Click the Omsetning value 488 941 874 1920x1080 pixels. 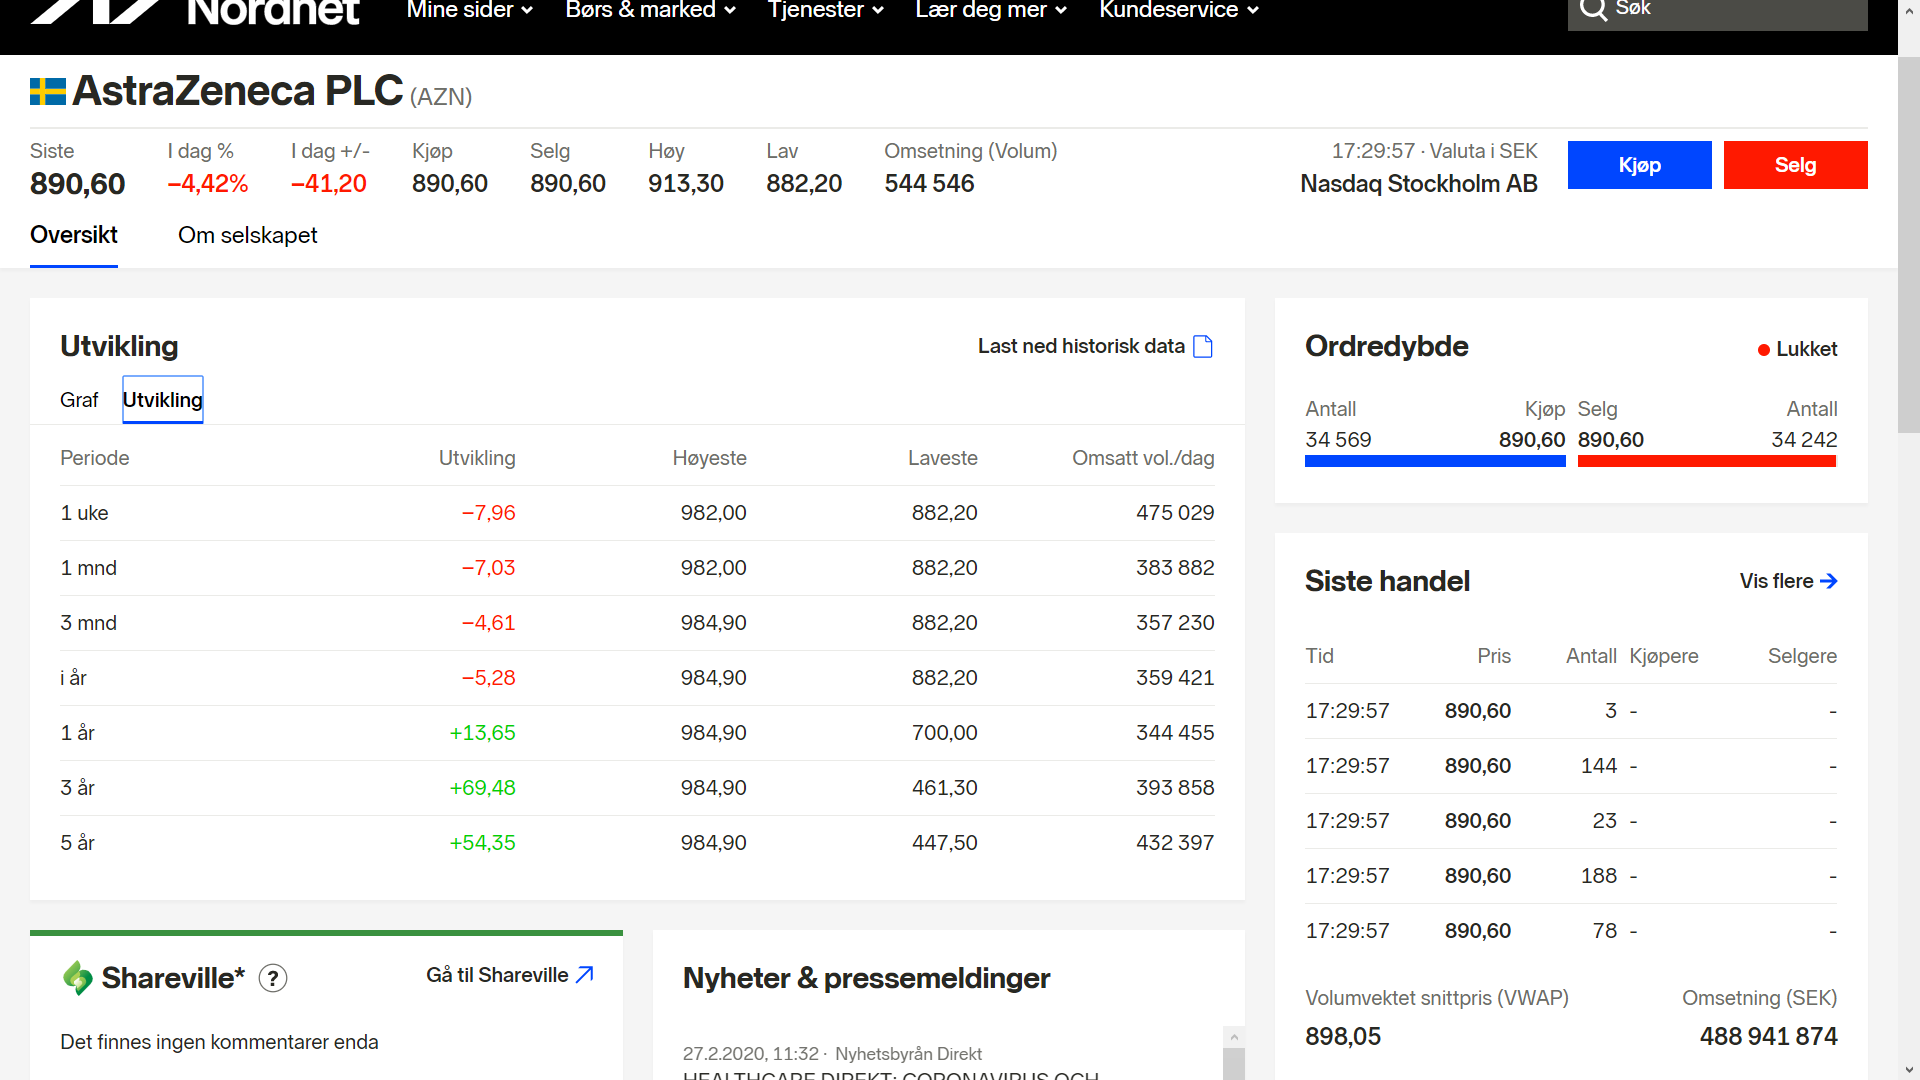[x=1768, y=1037]
